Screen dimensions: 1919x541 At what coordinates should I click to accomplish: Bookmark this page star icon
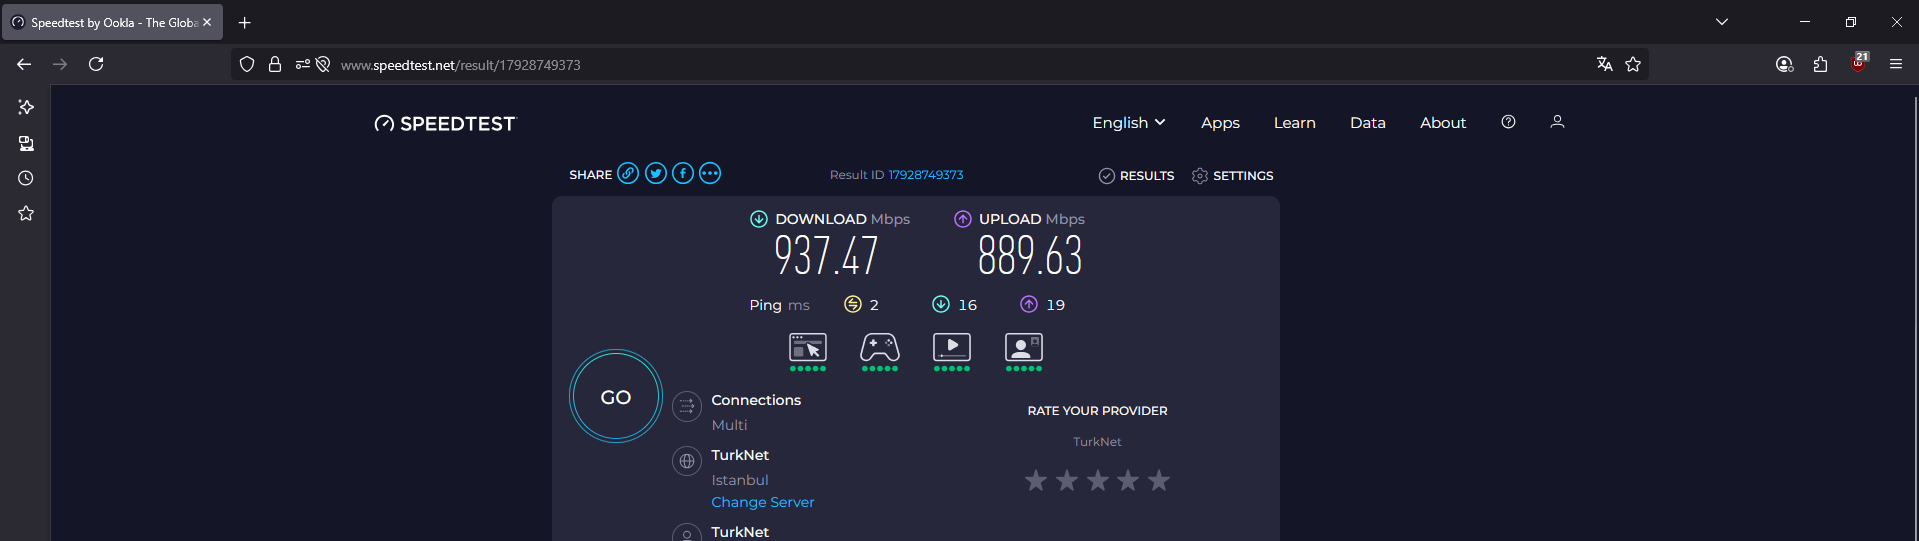1633,64
